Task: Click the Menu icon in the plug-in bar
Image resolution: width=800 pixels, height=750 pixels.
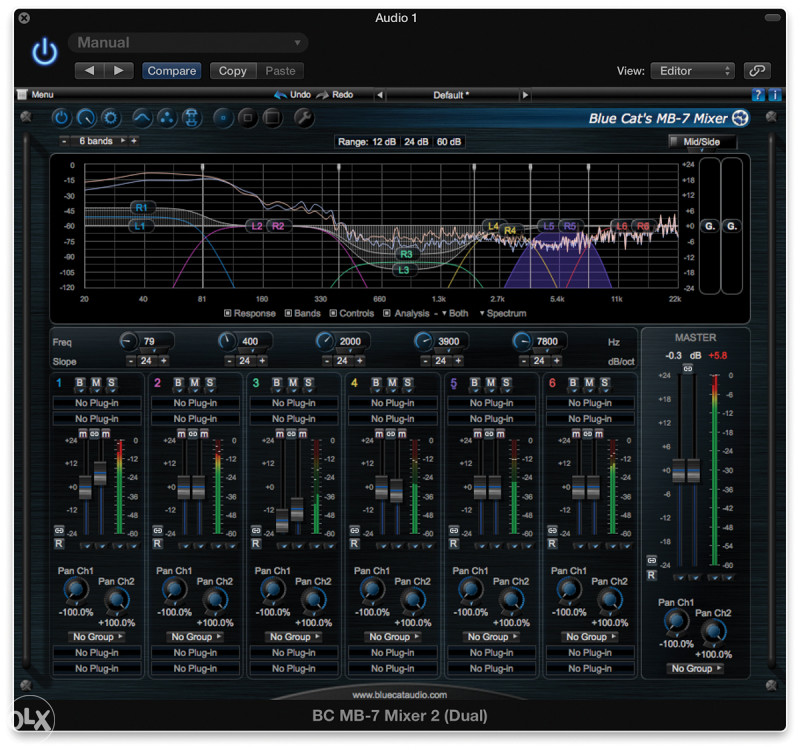Action: point(22,95)
